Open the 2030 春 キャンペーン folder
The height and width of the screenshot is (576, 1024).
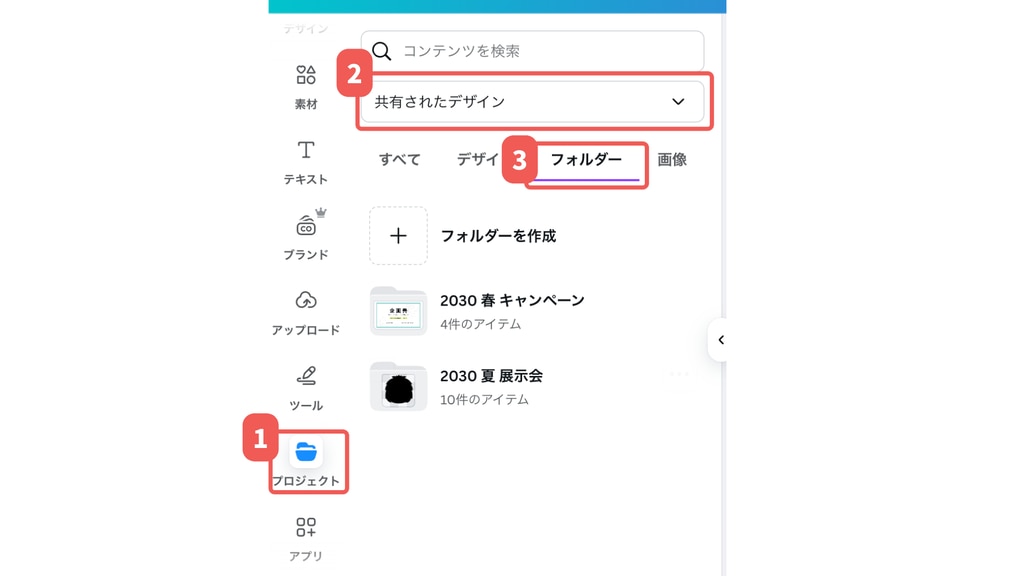[x=512, y=301]
